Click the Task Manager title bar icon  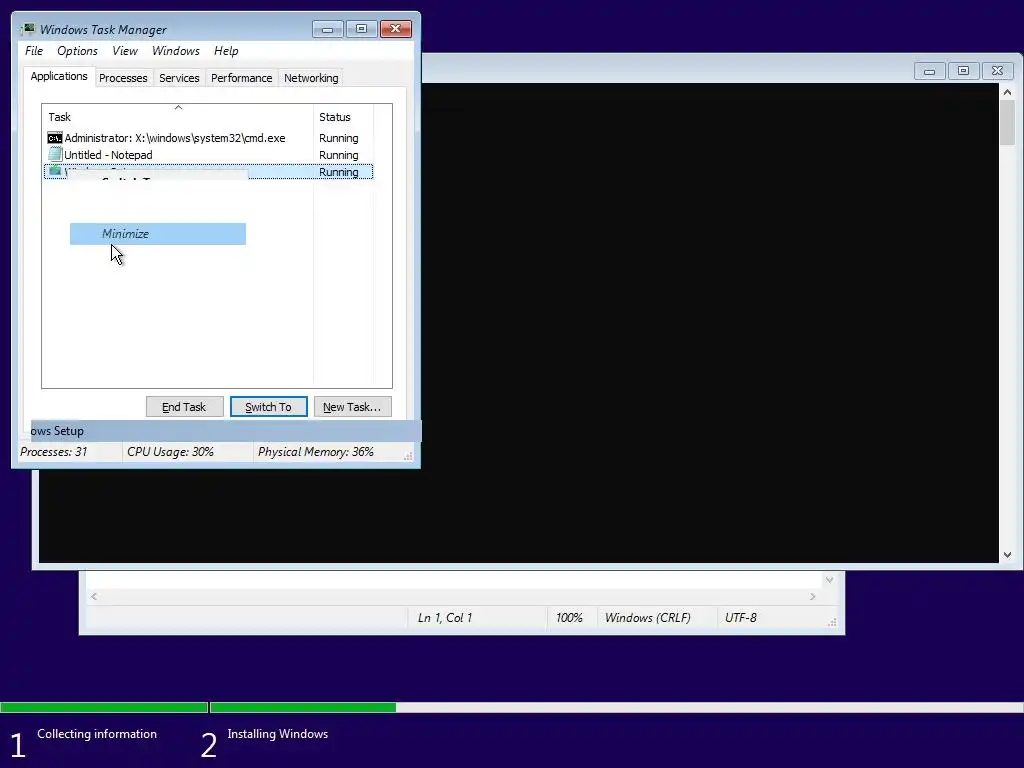(x=27, y=29)
